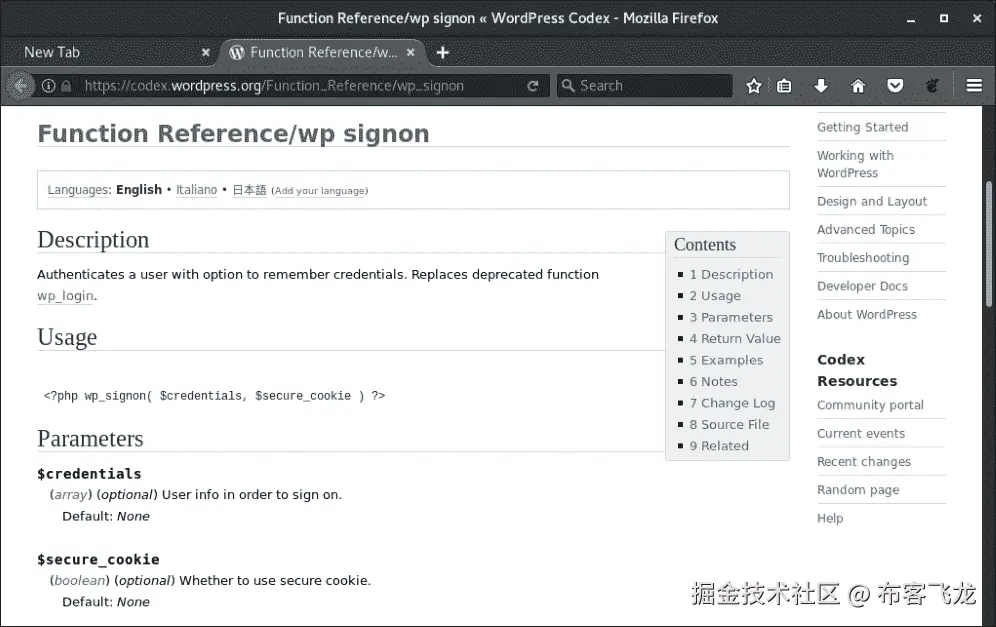Click WordPress logo favicon on active tab
This screenshot has height=627, width=996.
click(237, 53)
